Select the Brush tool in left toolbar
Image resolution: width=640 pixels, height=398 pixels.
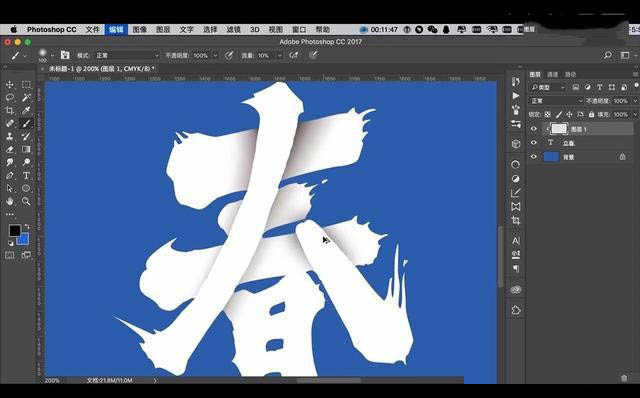click(x=26, y=123)
